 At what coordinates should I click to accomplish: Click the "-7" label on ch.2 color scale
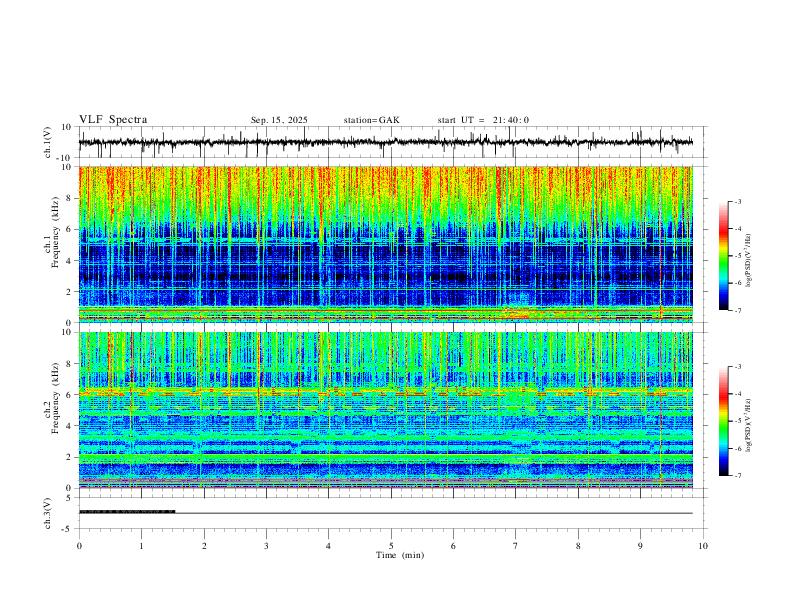(x=737, y=476)
